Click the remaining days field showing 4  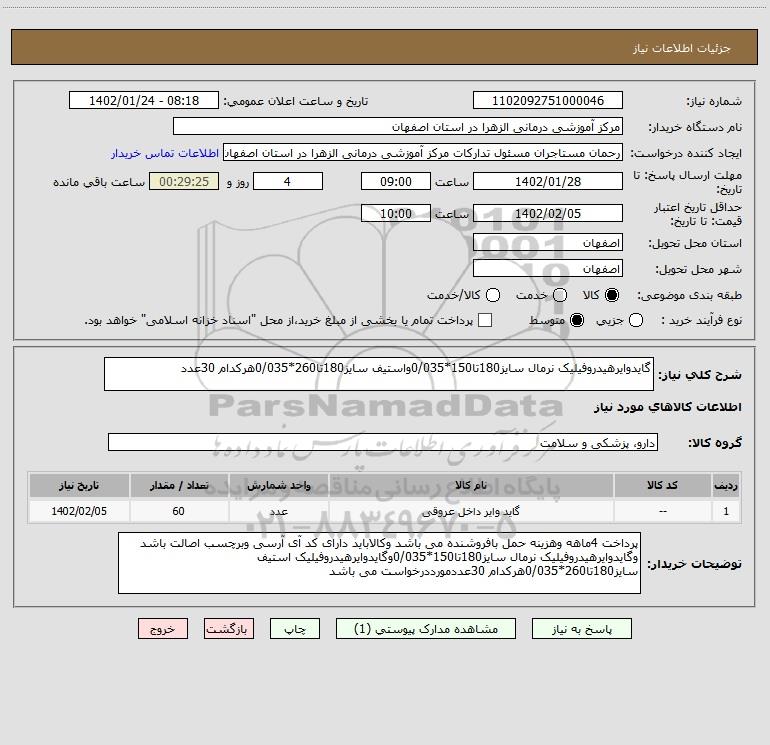point(288,181)
